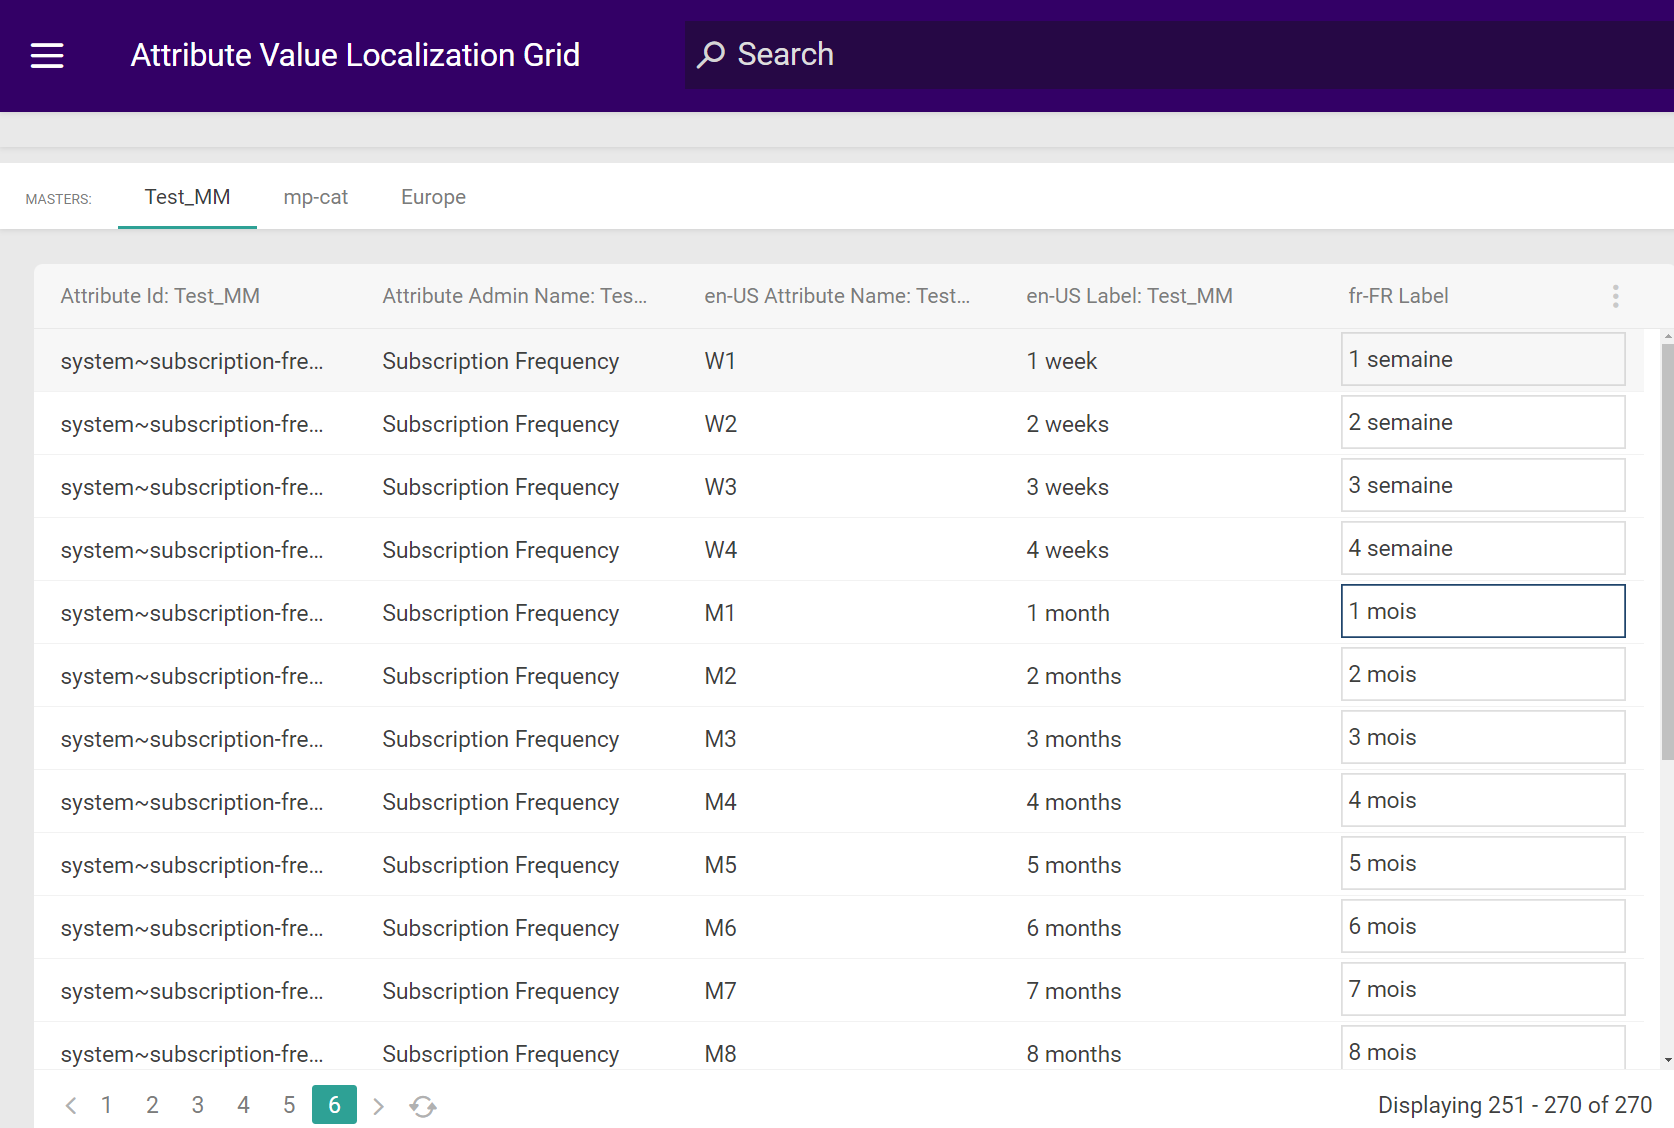Edit the fr-FR label '5 mois'
The height and width of the screenshot is (1128, 1674).
[1483, 863]
